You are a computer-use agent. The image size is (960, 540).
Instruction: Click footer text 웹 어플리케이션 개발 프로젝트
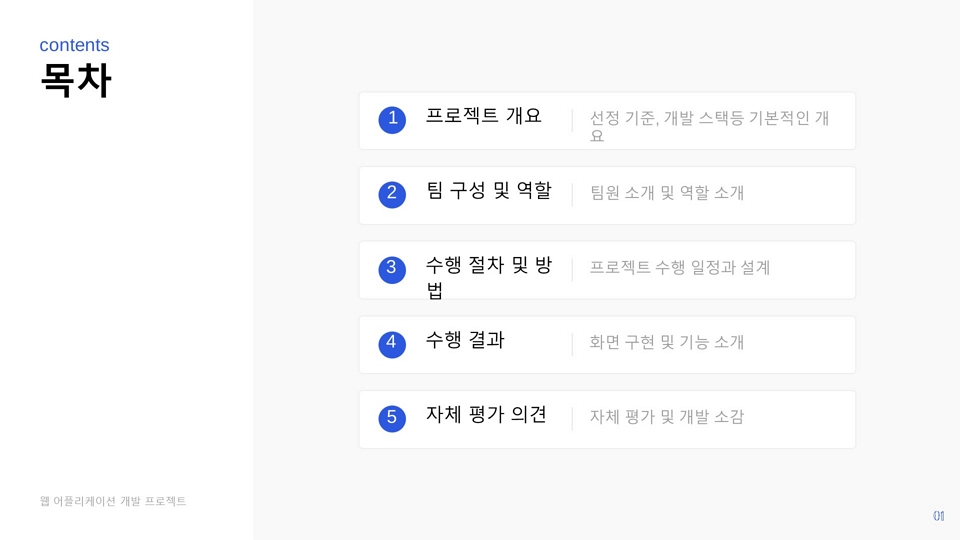coord(113,501)
